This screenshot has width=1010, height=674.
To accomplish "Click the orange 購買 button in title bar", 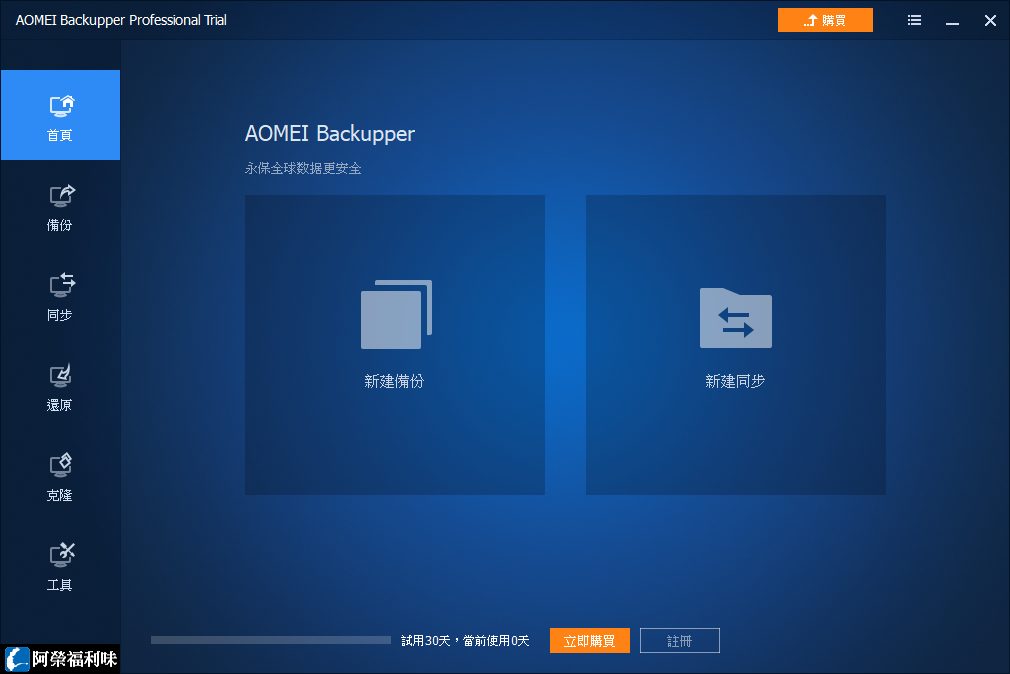I will (825, 19).
